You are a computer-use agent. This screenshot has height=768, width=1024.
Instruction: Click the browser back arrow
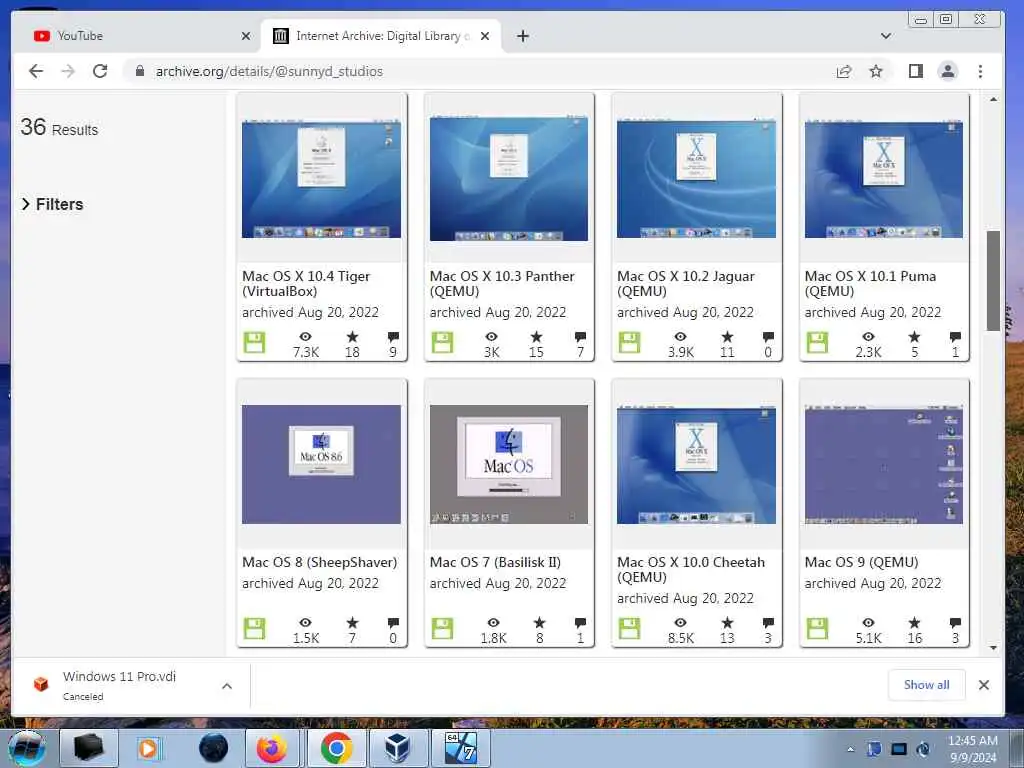tap(36, 71)
